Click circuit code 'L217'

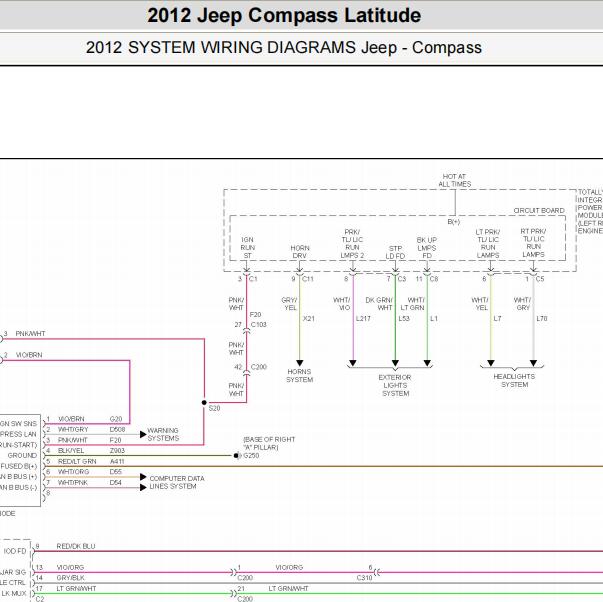(363, 319)
